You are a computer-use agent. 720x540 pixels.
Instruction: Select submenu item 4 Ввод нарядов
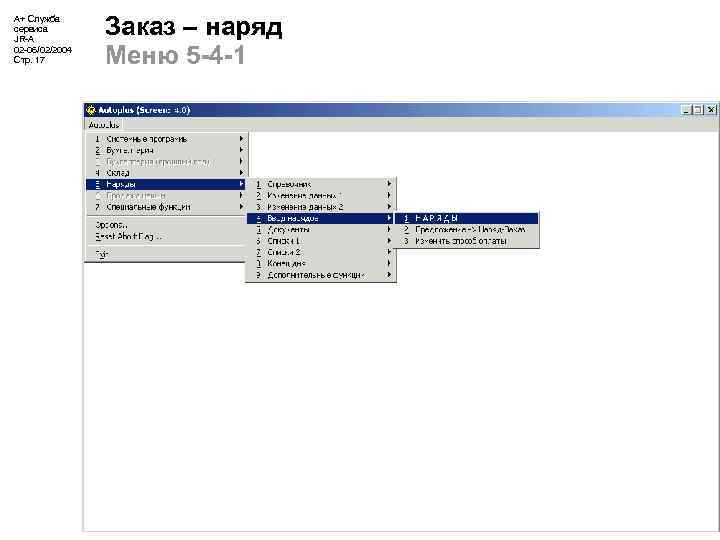coord(321,218)
